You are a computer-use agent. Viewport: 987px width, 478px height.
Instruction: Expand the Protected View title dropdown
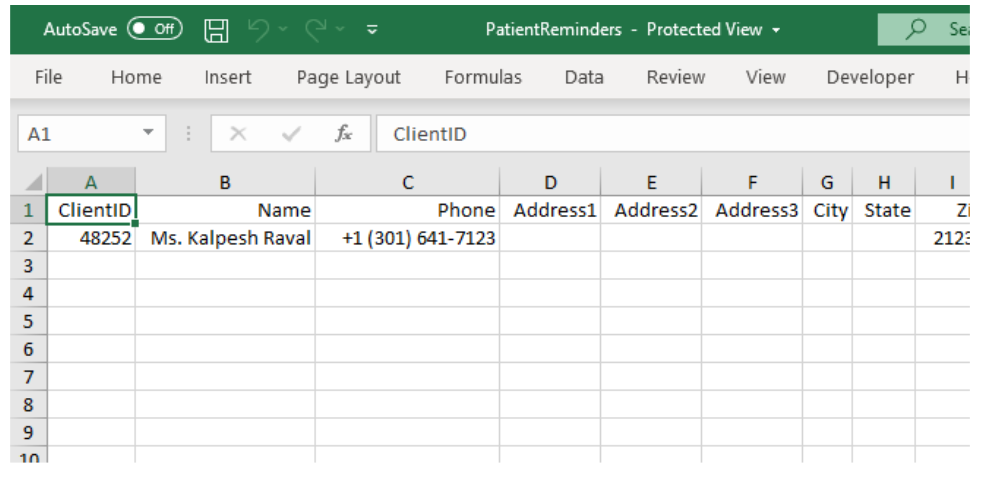point(776,30)
